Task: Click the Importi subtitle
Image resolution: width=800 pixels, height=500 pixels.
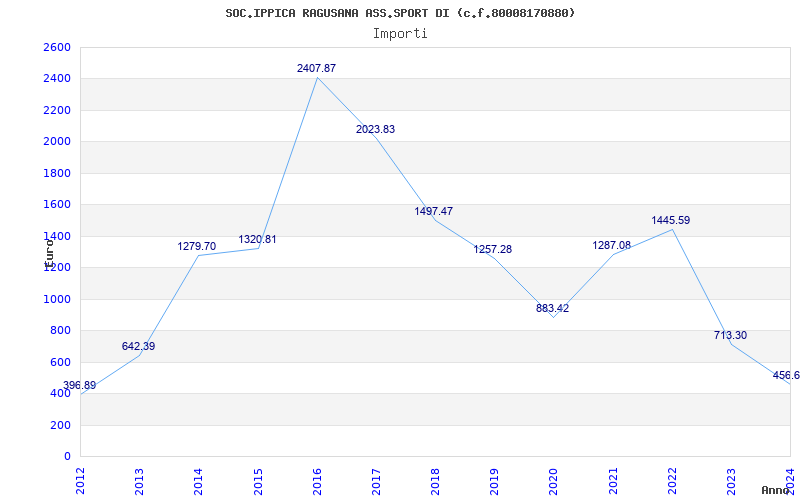Action: click(400, 34)
